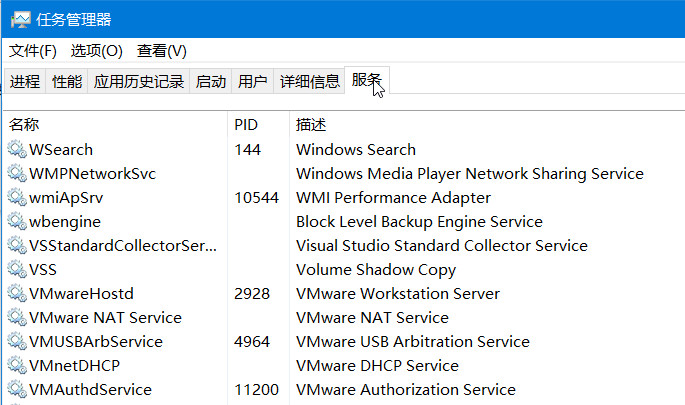685x405 pixels.
Task: Click VMware NAT Service in the description column
Action: (x=373, y=318)
